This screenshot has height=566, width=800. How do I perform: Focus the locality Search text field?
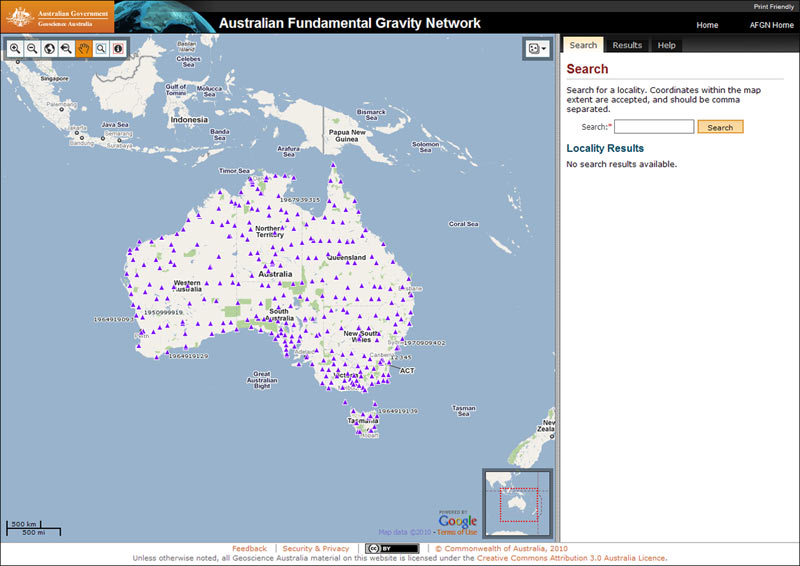(x=654, y=127)
